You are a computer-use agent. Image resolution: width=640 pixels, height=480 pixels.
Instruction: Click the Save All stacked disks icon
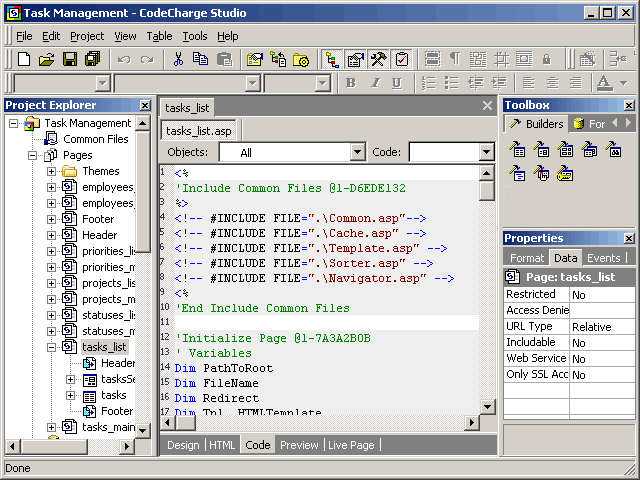click(x=93, y=60)
